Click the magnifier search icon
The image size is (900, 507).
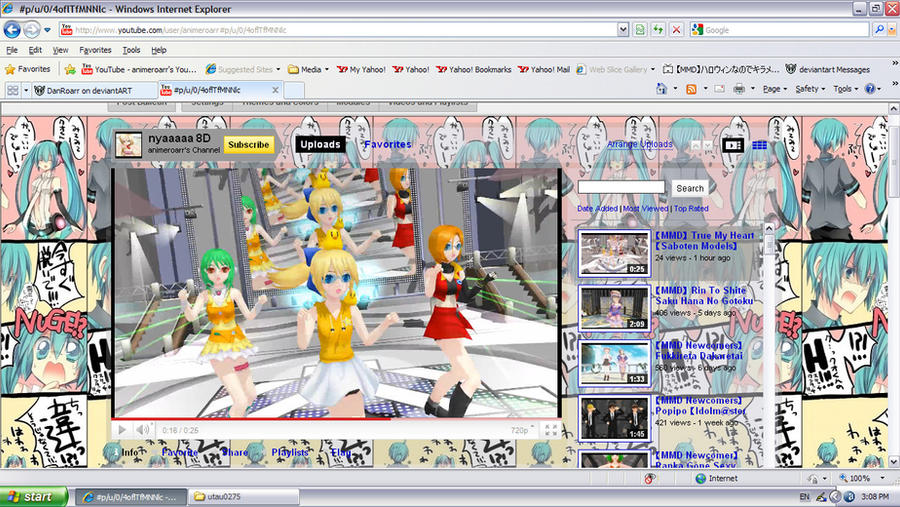point(878,30)
